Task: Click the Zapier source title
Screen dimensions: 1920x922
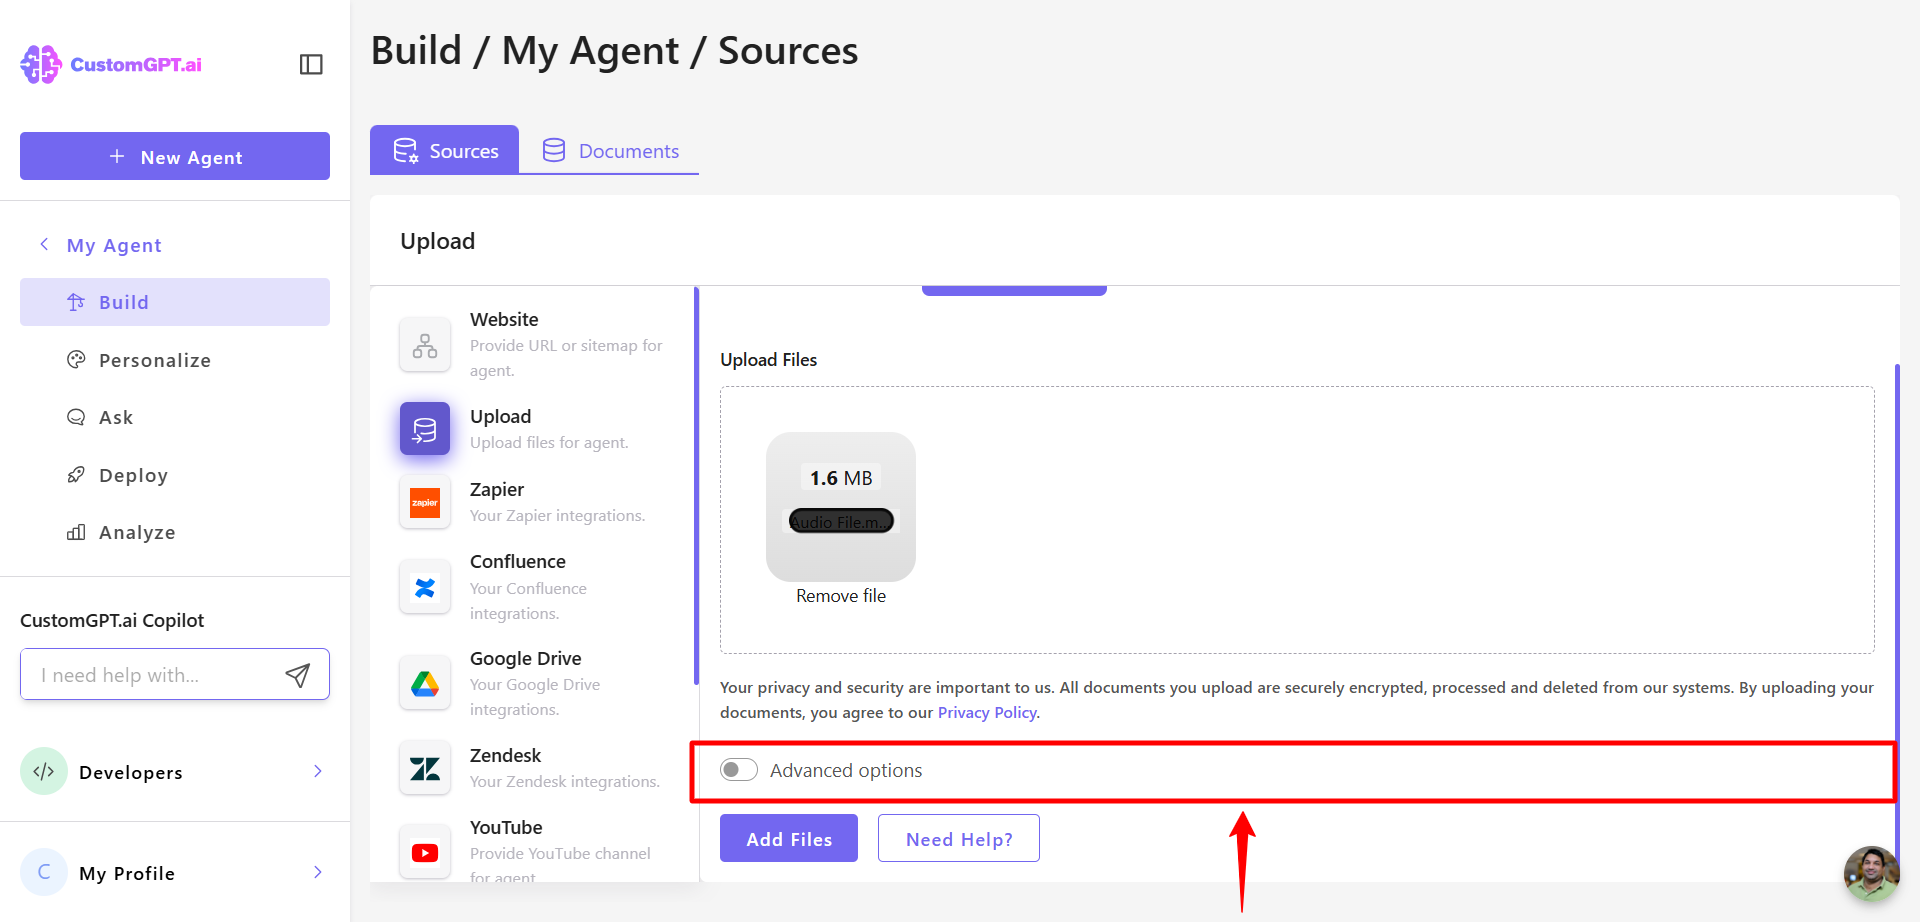Action: tap(497, 489)
